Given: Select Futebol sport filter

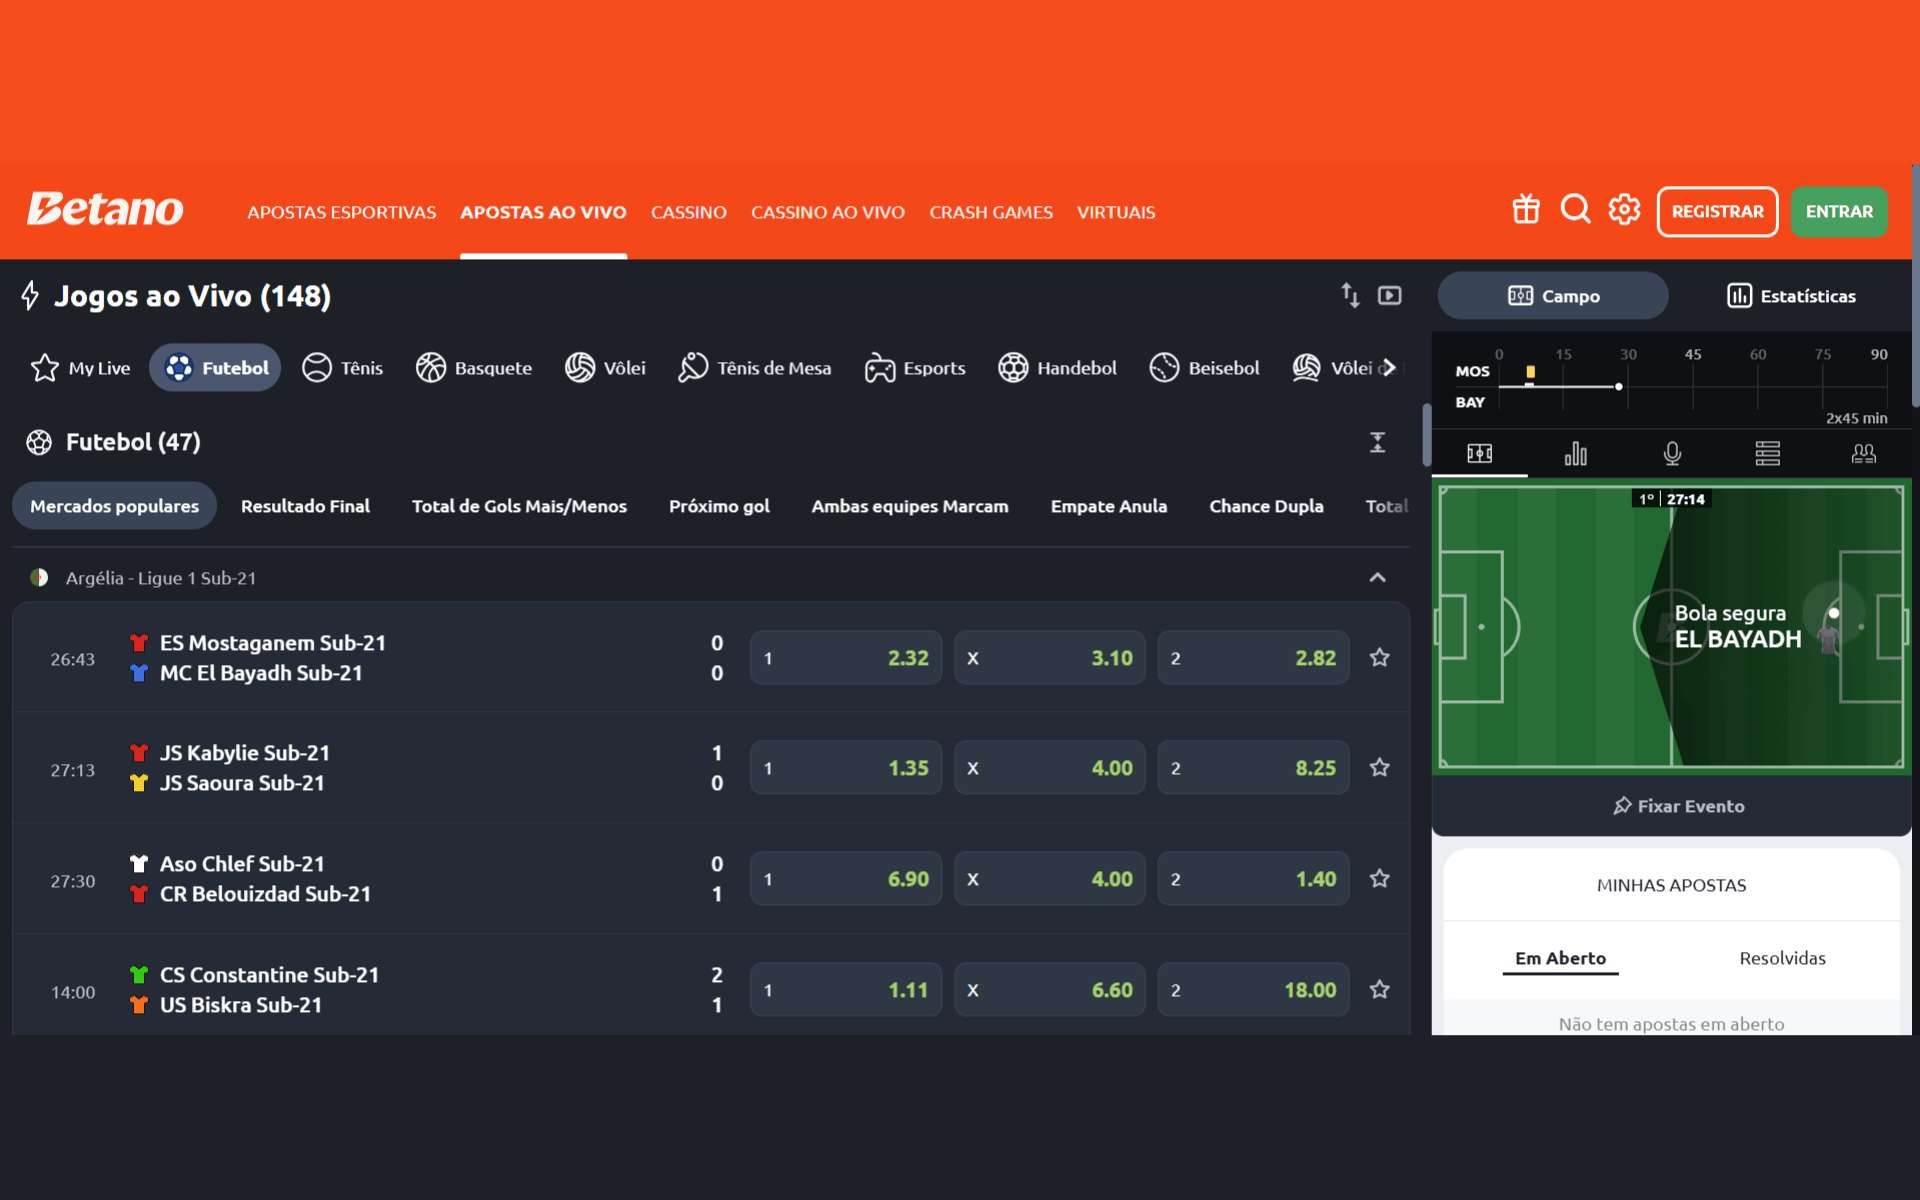Looking at the screenshot, I should point(215,368).
